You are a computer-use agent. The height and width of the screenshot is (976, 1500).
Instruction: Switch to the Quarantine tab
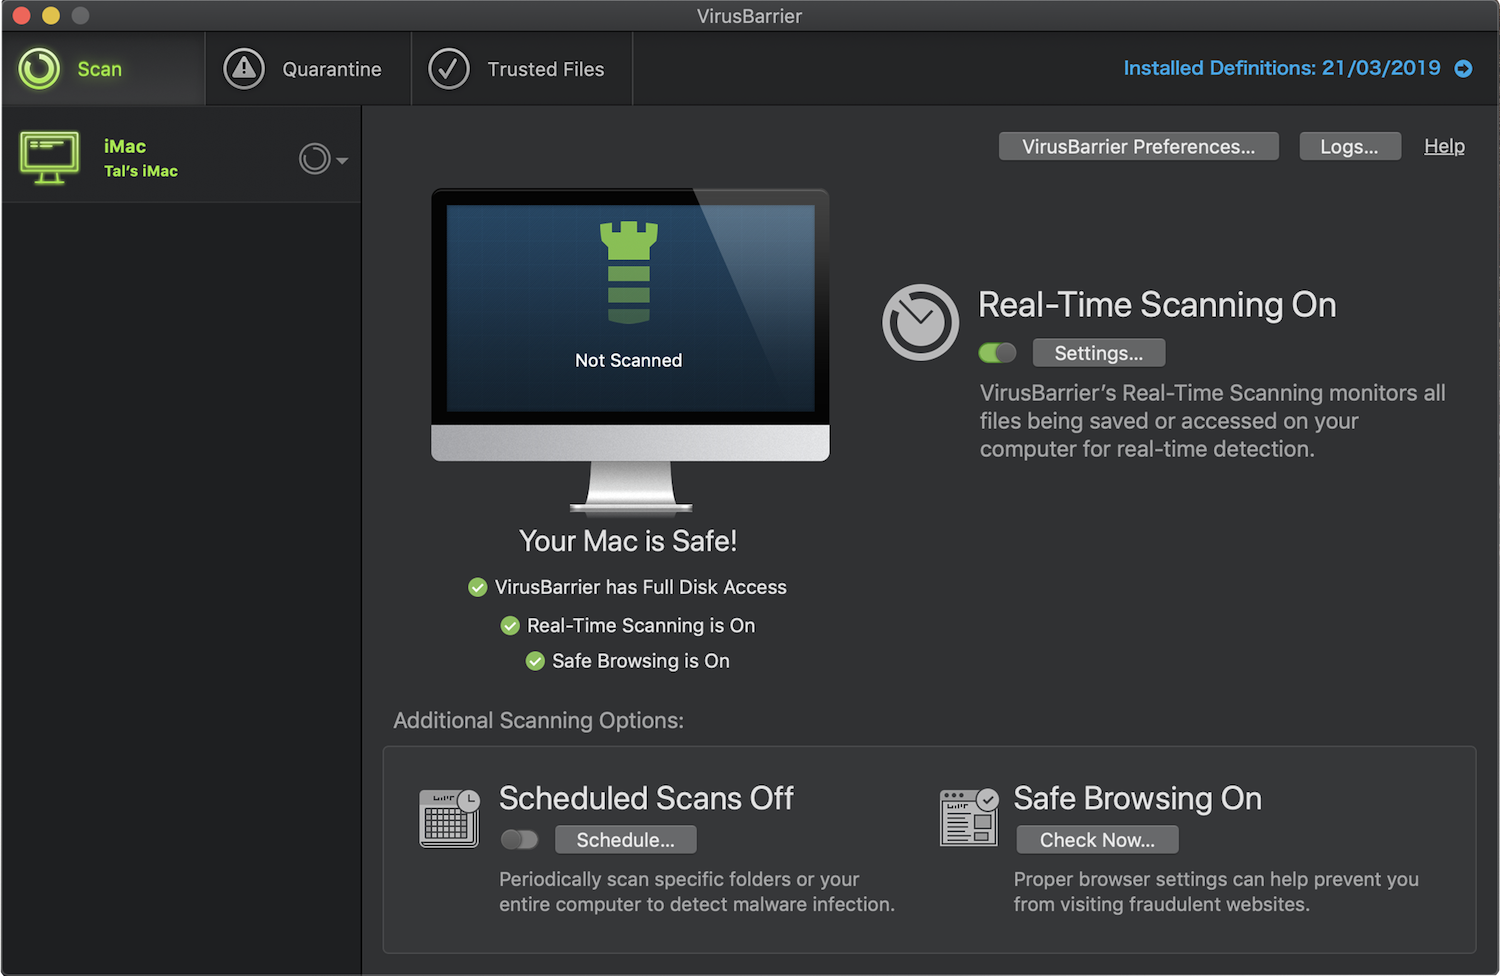pyautogui.click(x=331, y=69)
